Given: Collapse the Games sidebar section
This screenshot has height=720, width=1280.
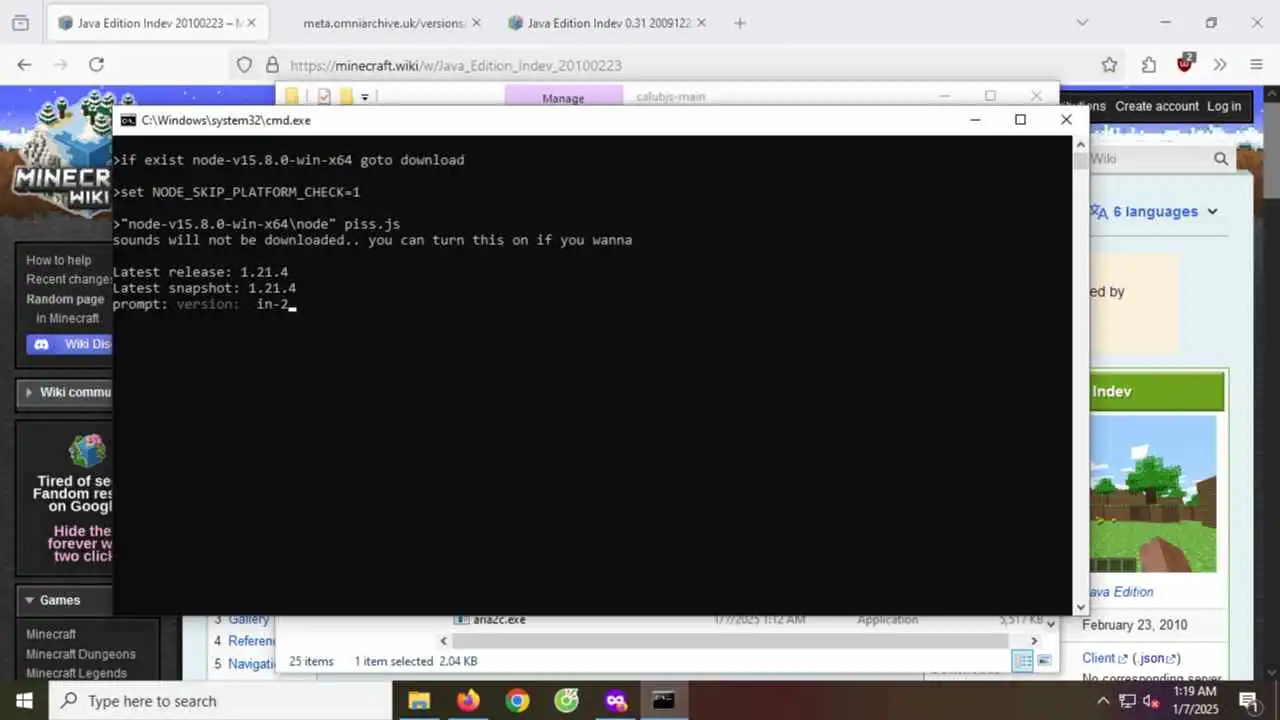Looking at the screenshot, I should pyautogui.click(x=60, y=600).
